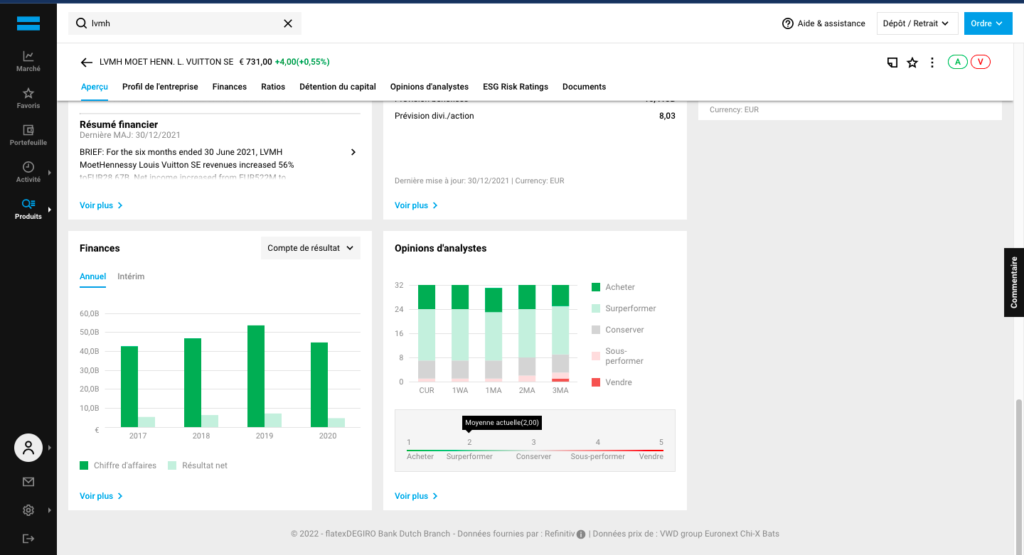Switch to Détention du capital tab
This screenshot has width=1024, height=555.
point(338,87)
